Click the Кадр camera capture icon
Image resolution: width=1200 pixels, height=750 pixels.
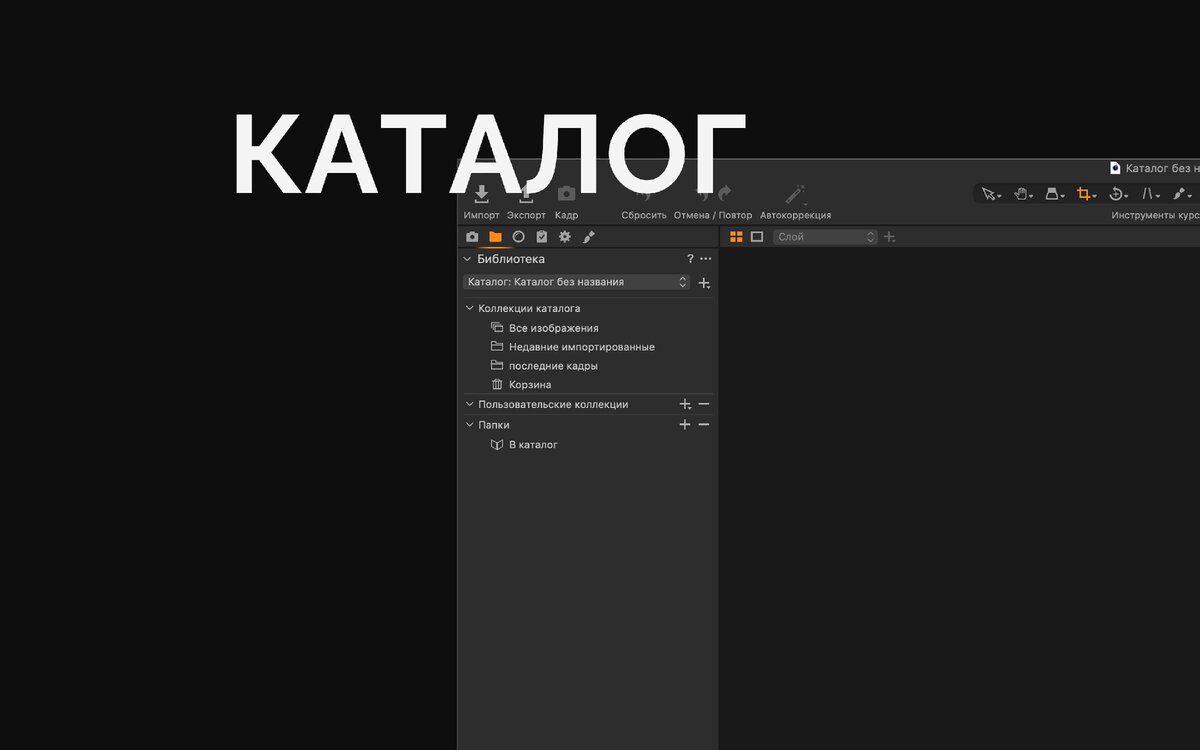[x=566, y=194]
